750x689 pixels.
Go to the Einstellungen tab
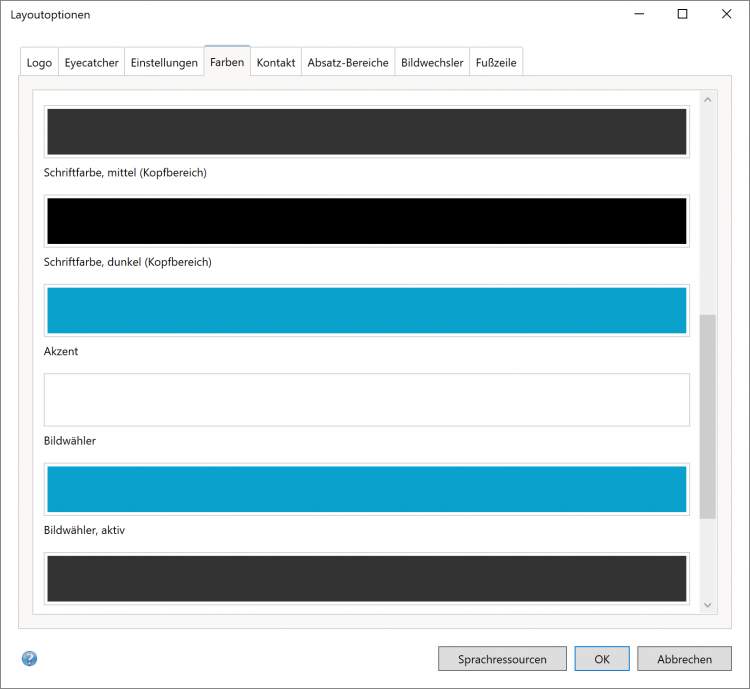click(x=164, y=62)
